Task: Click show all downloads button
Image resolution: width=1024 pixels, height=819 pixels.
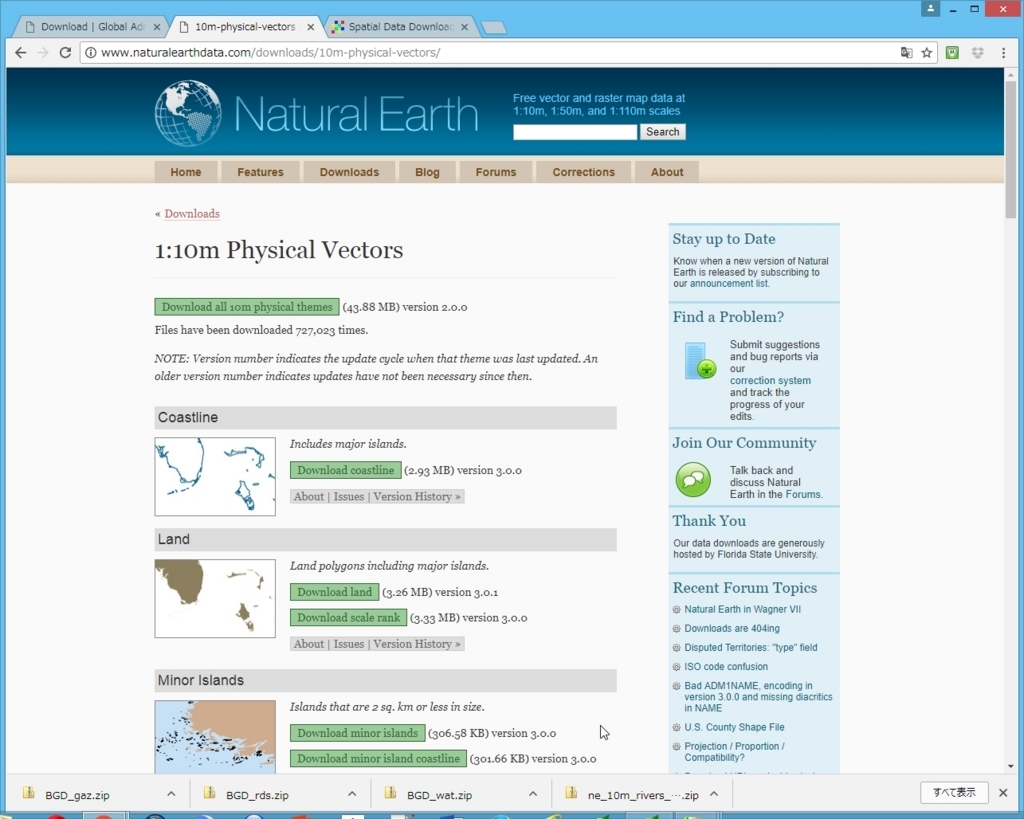Action: pos(953,792)
